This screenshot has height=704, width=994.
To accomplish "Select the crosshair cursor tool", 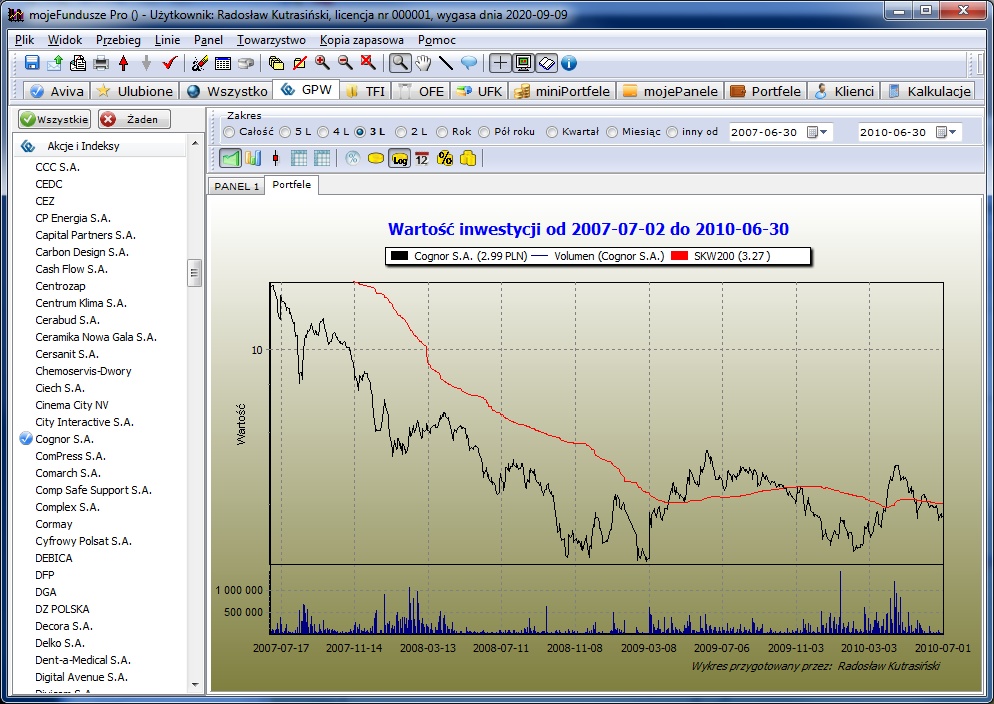I will (x=500, y=63).
